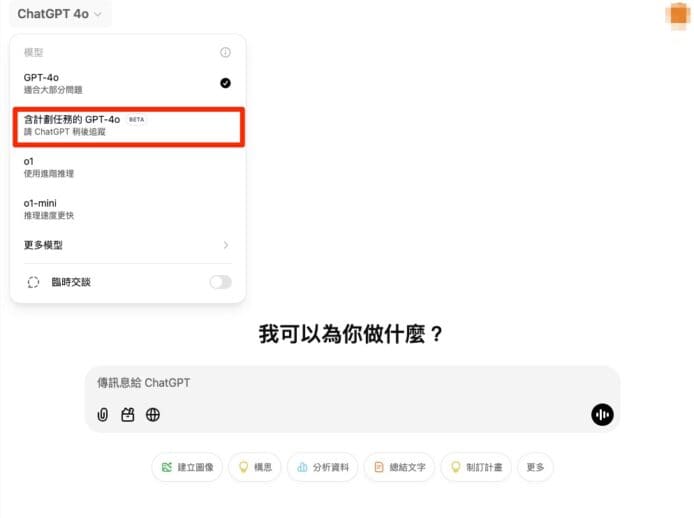Click the 建立圖像 suggestion button

point(187,467)
